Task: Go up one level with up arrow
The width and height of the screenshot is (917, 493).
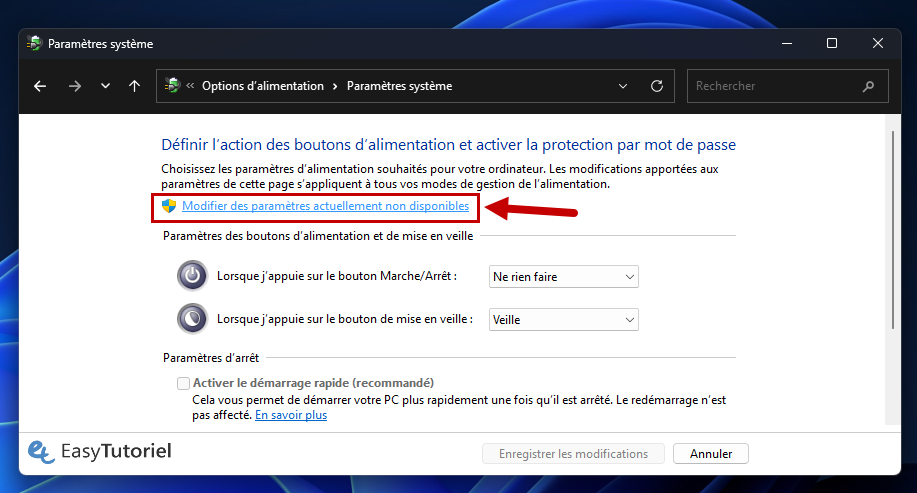Action: pyautogui.click(x=135, y=86)
